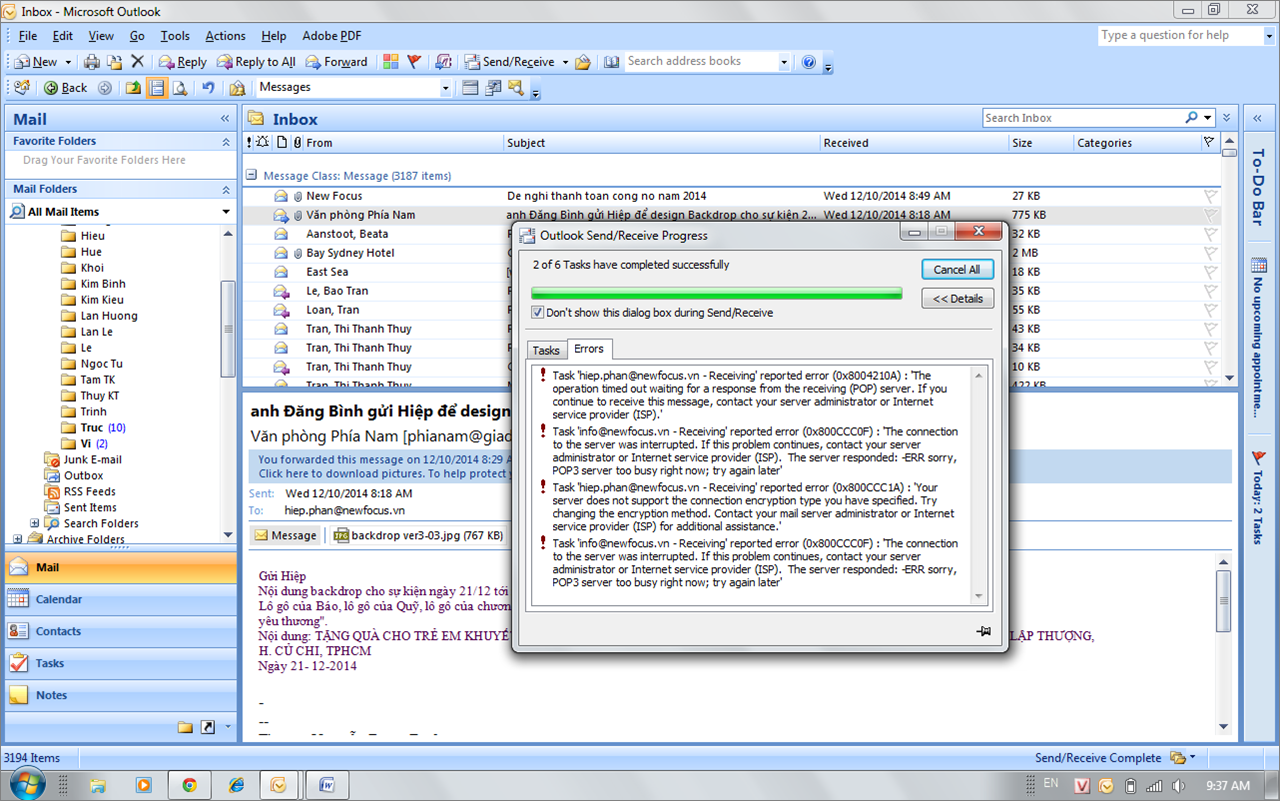Open the Edit menu
Screen dimensions: 1280x801
[x=63, y=36]
